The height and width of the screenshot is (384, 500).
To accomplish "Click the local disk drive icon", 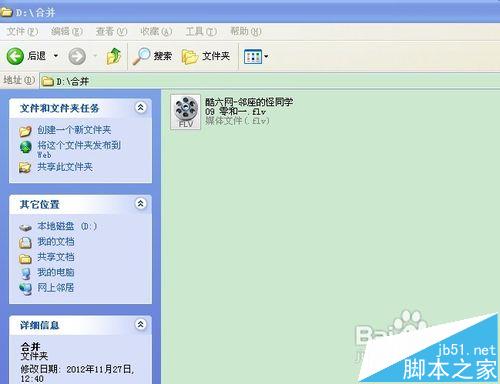I will pyautogui.click(x=25, y=228).
